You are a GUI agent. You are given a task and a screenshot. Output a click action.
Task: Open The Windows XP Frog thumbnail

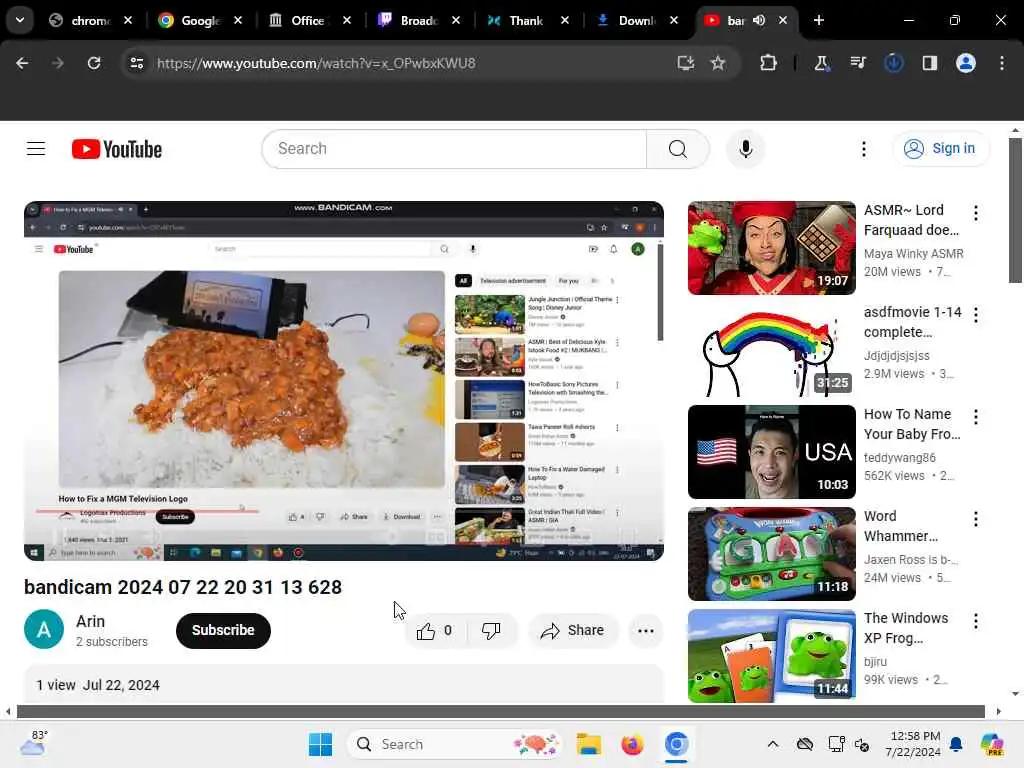coord(771,655)
